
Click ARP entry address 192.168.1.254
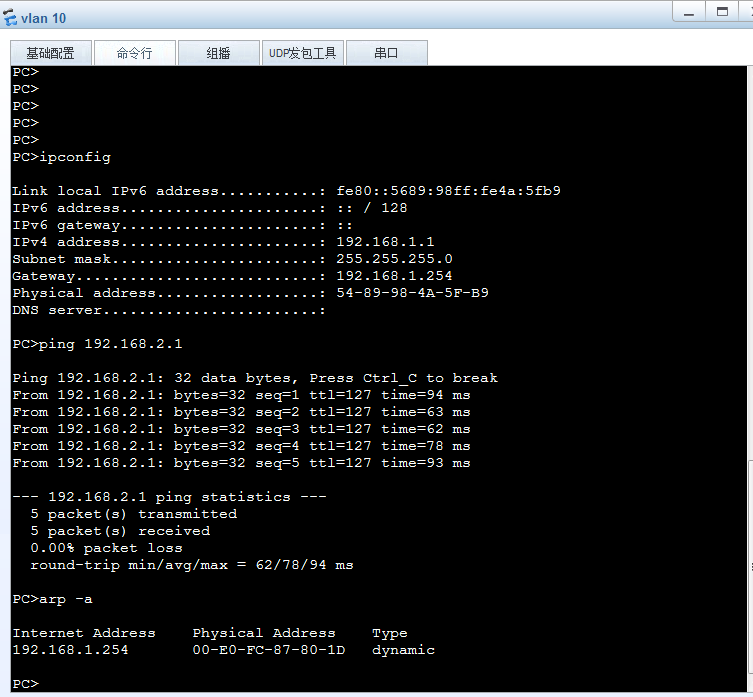click(x=71, y=650)
